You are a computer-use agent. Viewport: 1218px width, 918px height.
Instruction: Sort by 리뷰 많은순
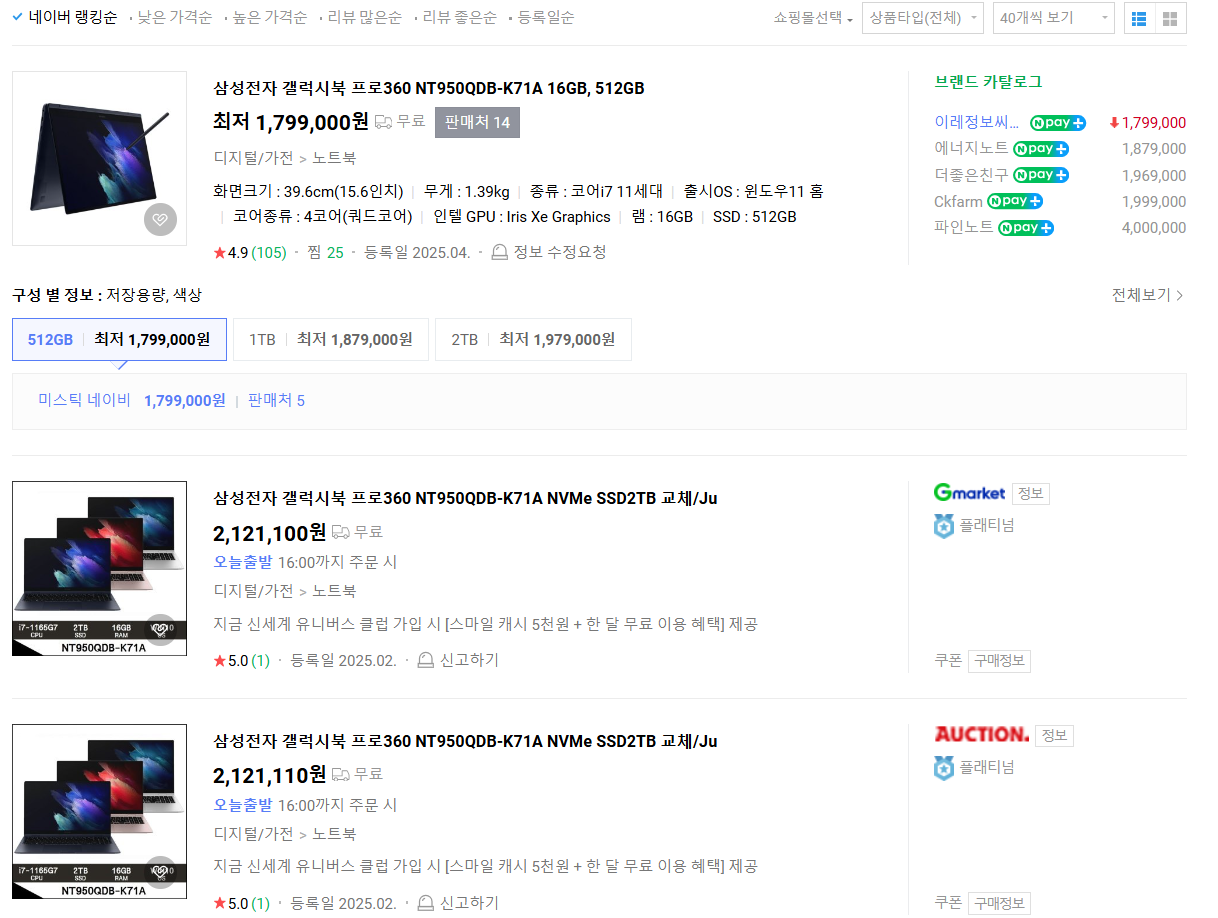pos(365,17)
